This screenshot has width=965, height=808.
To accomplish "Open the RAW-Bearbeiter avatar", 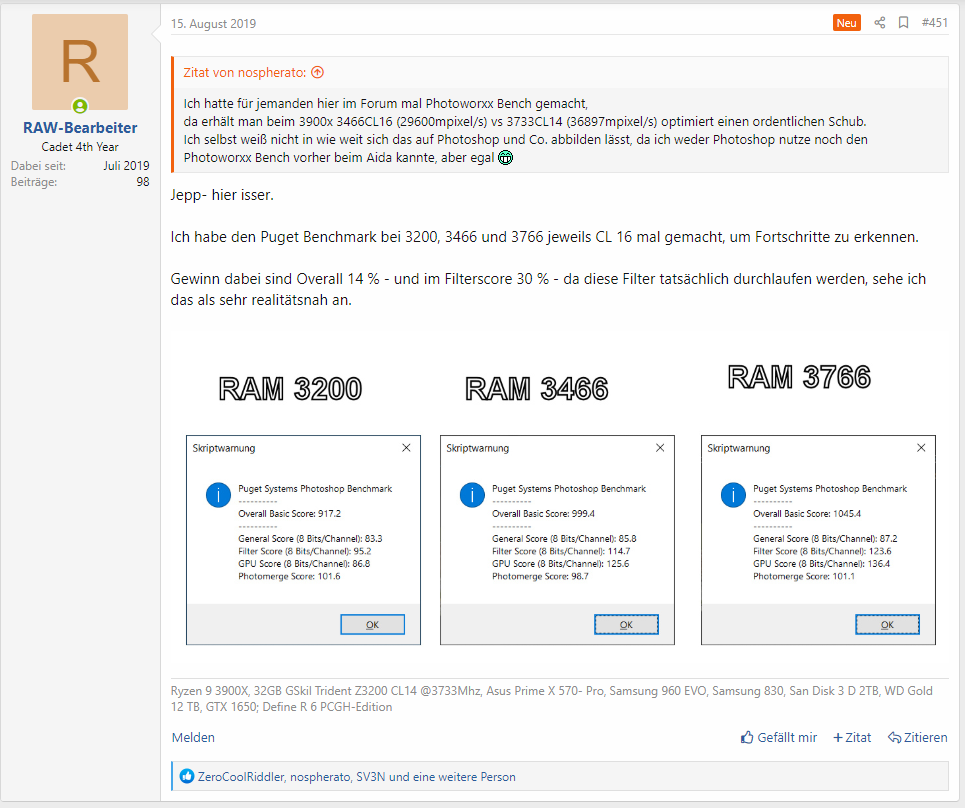I will click(x=80, y=62).
